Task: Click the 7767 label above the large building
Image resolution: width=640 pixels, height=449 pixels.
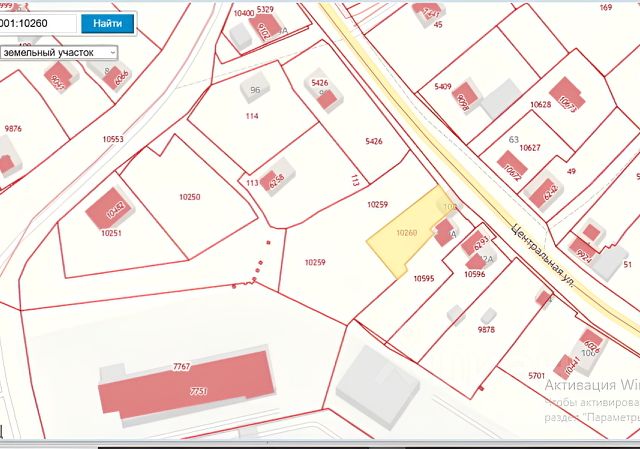Action: (x=182, y=366)
